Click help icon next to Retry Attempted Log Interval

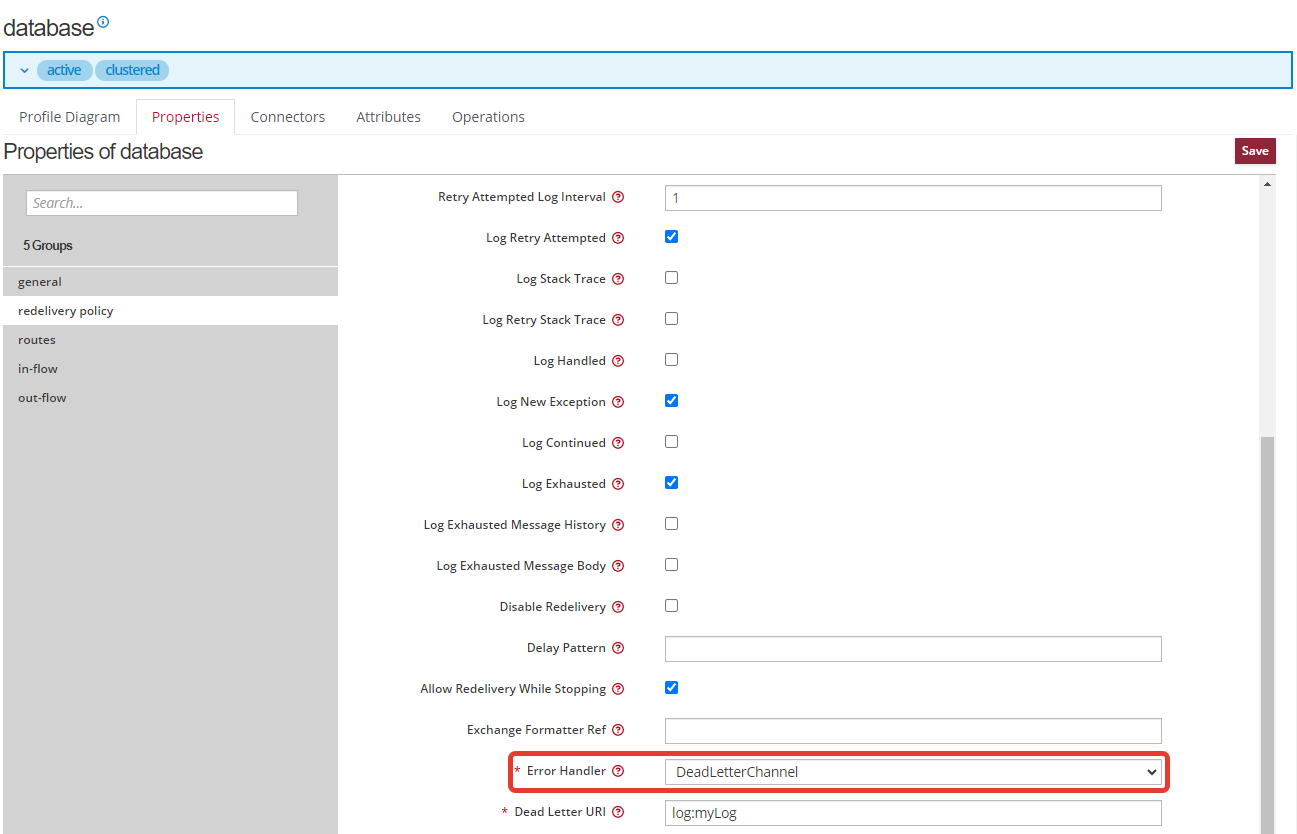pos(618,198)
